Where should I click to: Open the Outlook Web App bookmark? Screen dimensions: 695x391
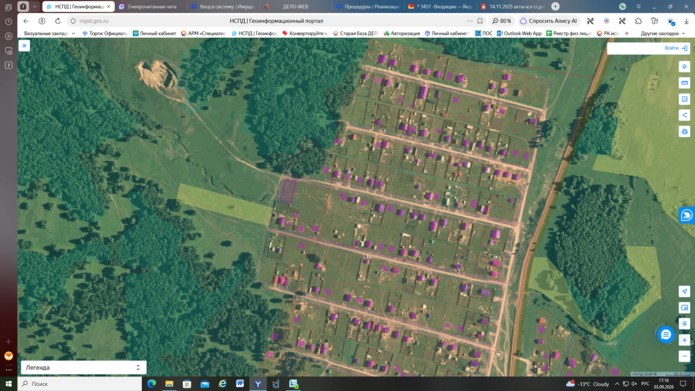pos(519,33)
